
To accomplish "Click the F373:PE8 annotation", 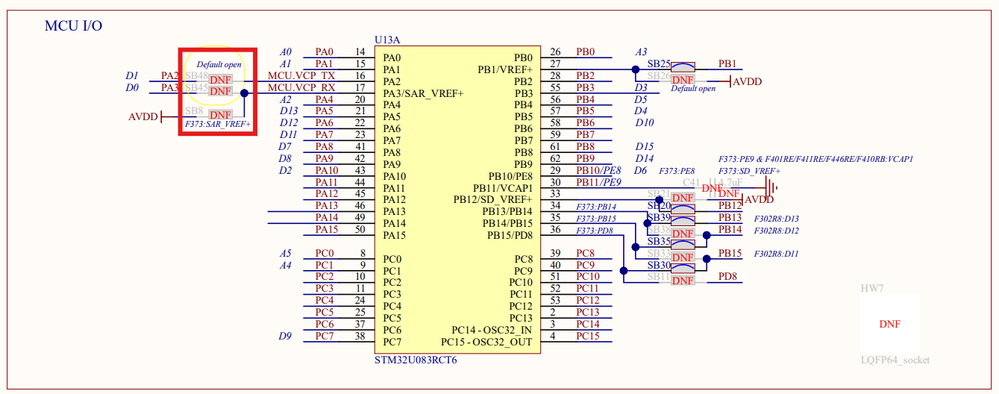I will point(677,171).
